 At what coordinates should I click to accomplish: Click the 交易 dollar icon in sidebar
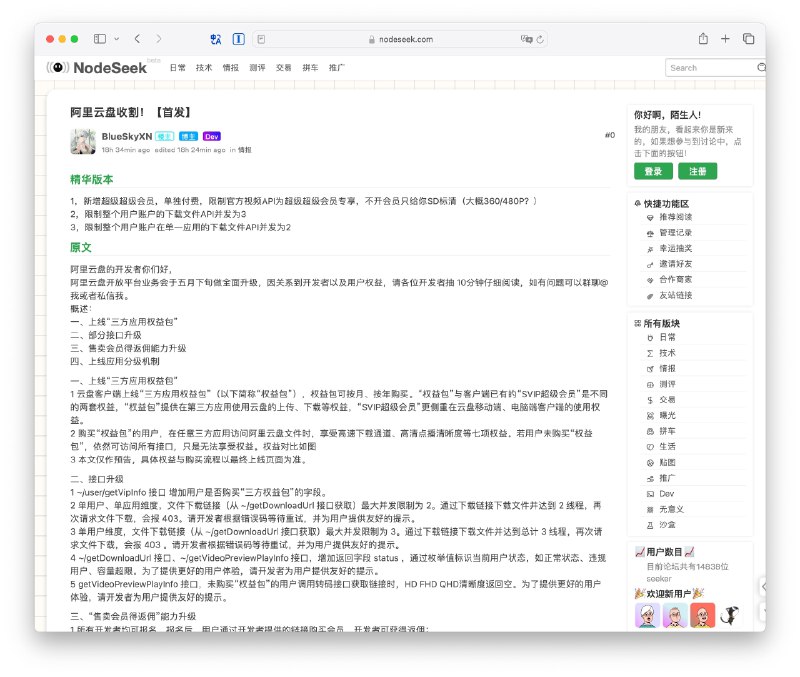[x=650, y=400]
